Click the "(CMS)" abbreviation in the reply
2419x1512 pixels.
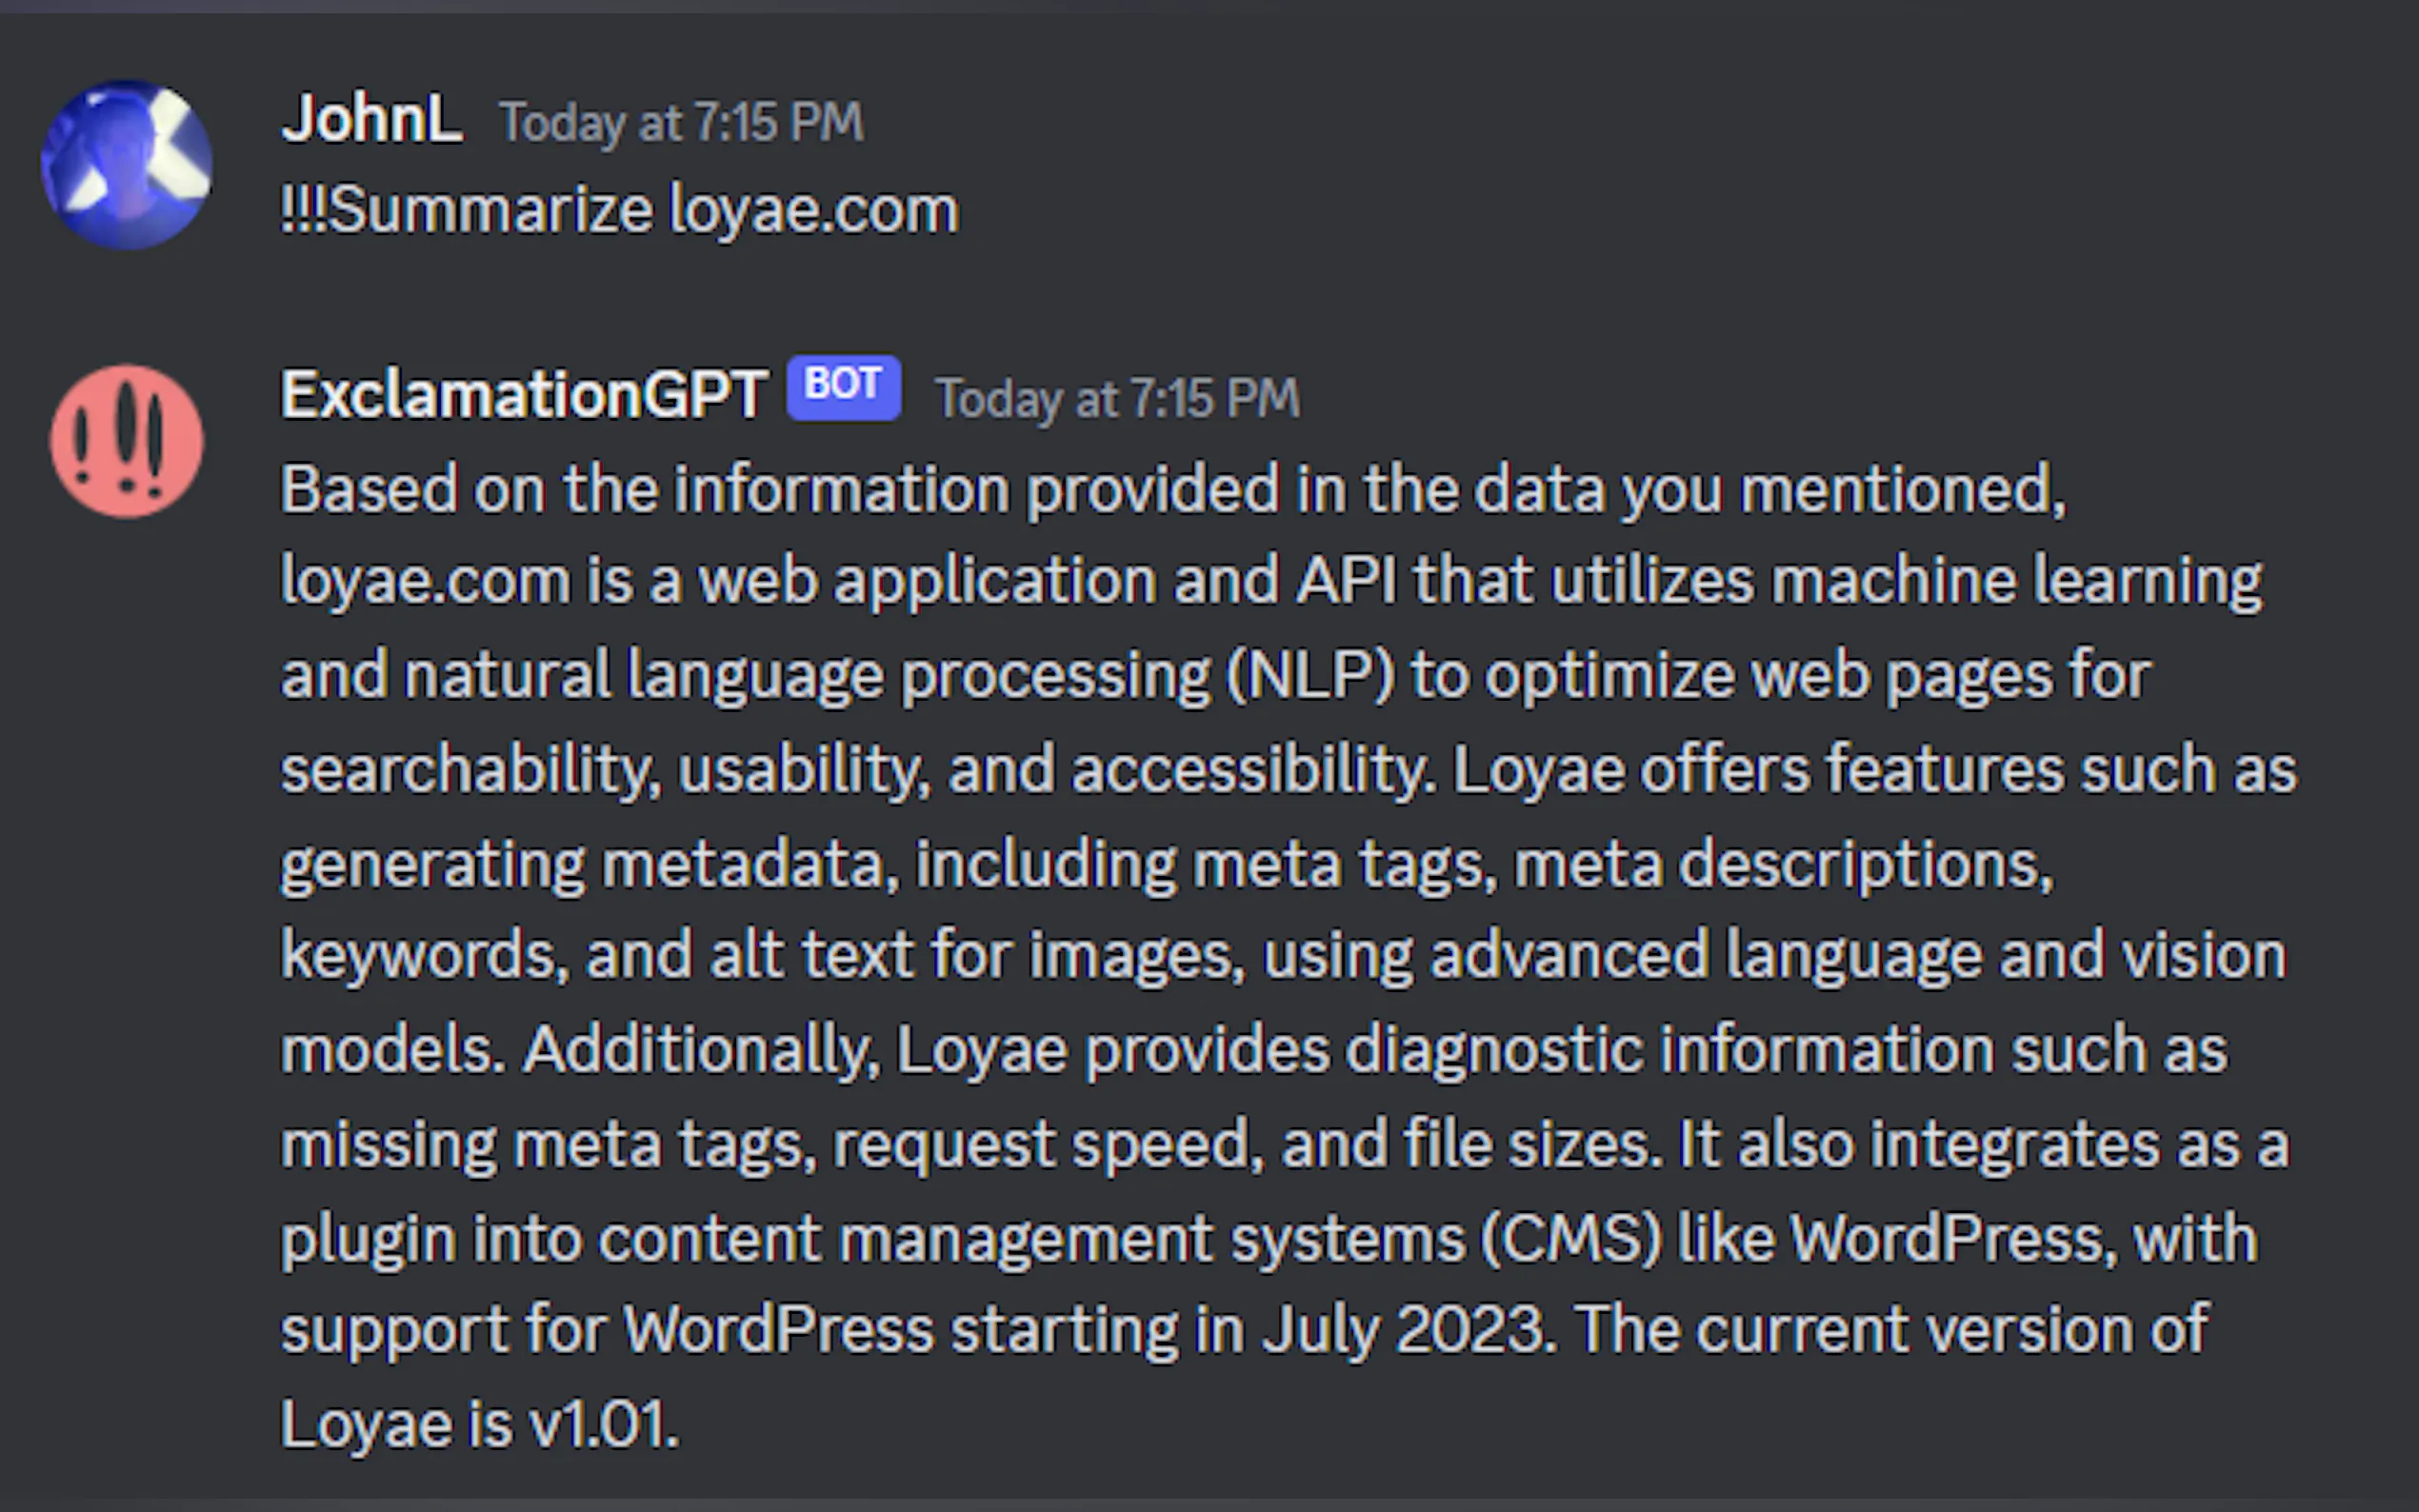(x=1571, y=1239)
